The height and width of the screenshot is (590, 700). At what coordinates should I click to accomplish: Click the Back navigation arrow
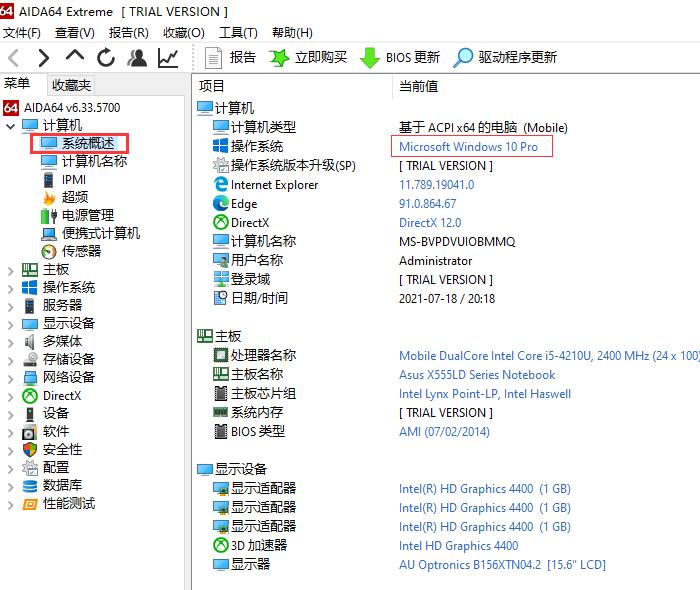(x=14, y=58)
